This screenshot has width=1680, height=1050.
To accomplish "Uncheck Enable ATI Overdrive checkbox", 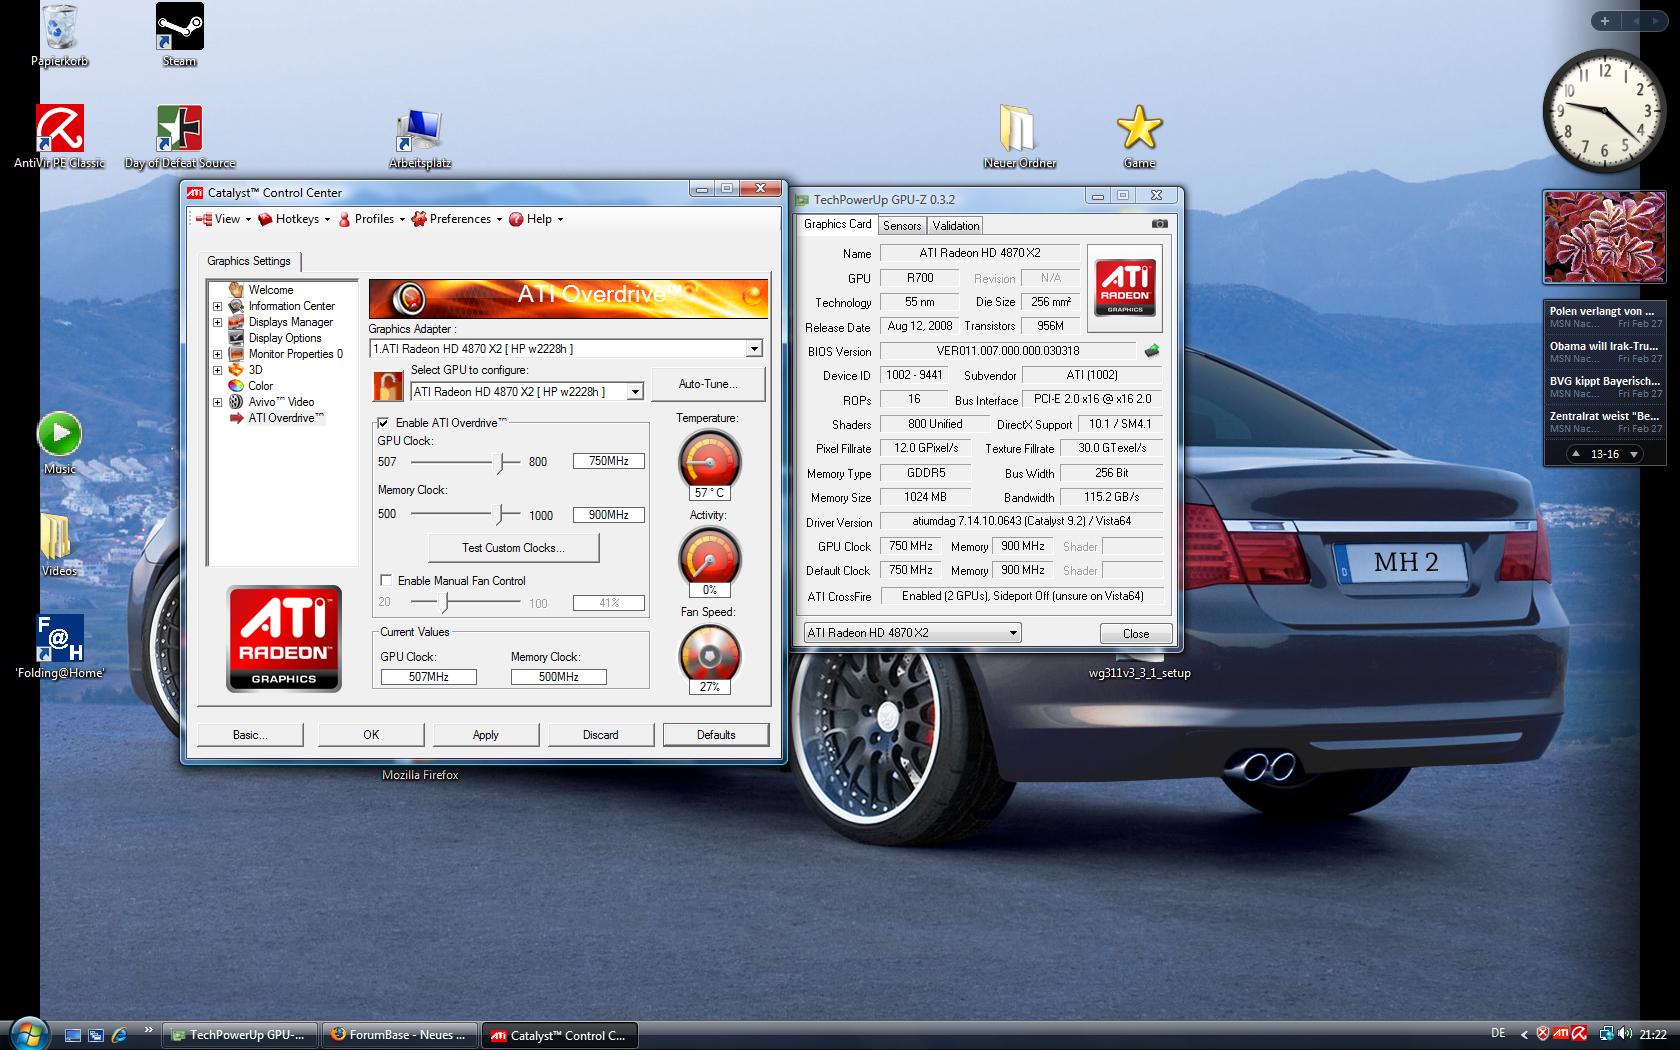I will point(383,423).
